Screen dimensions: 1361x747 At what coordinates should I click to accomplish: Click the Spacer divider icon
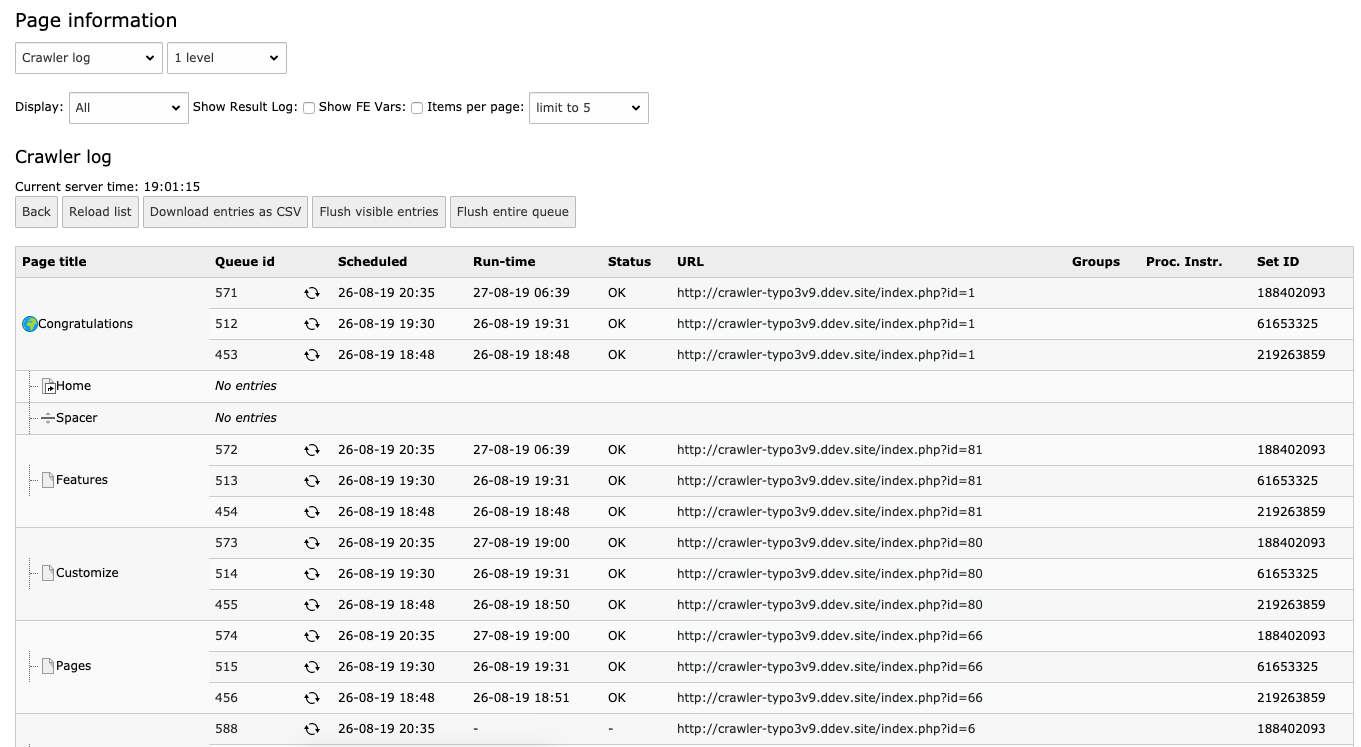point(48,418)
